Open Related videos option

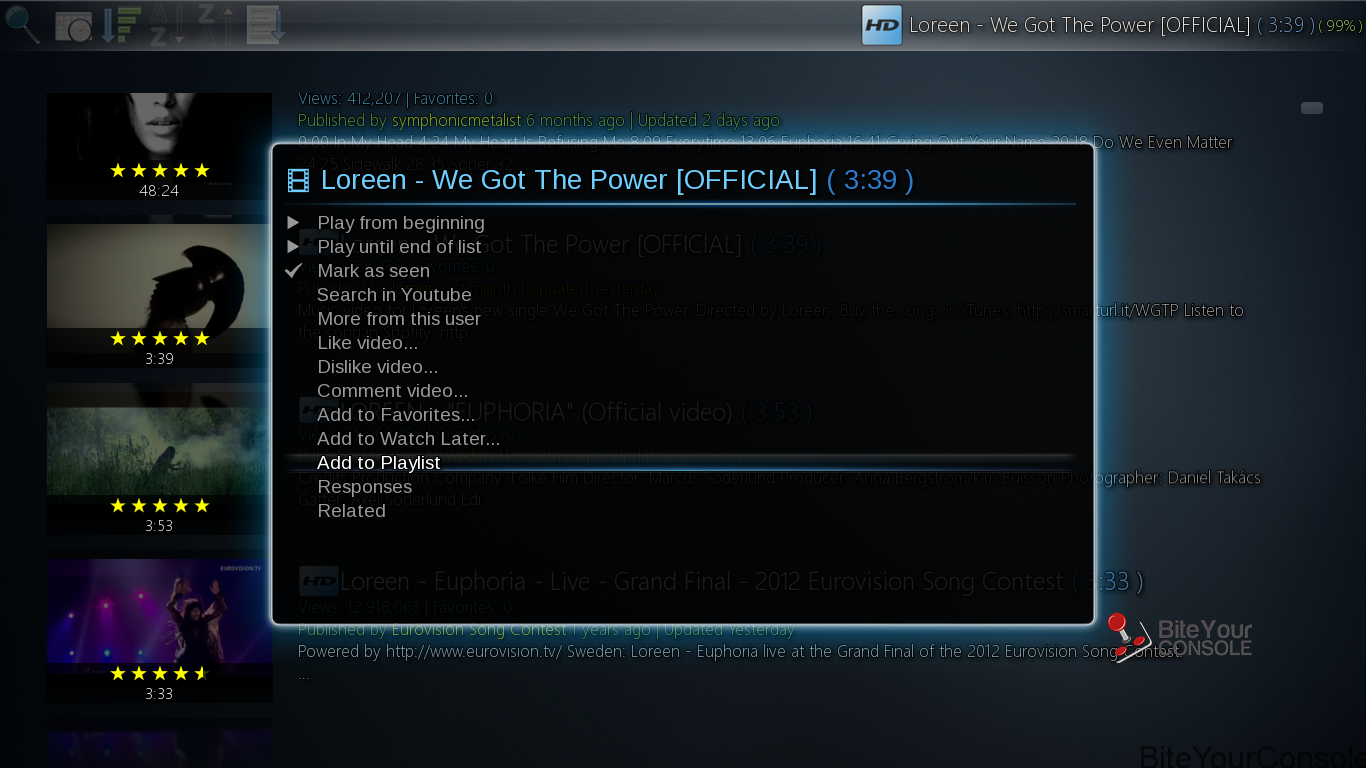[x=351, y=511]
